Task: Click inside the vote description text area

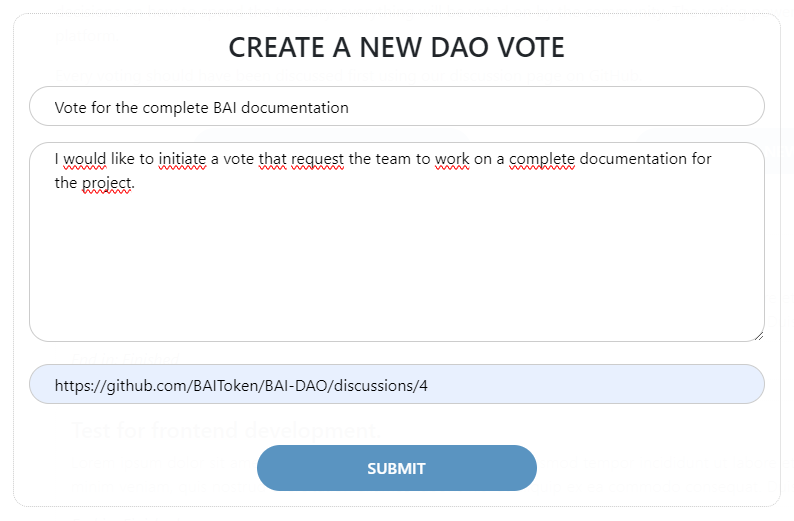Action: [396, 260]
